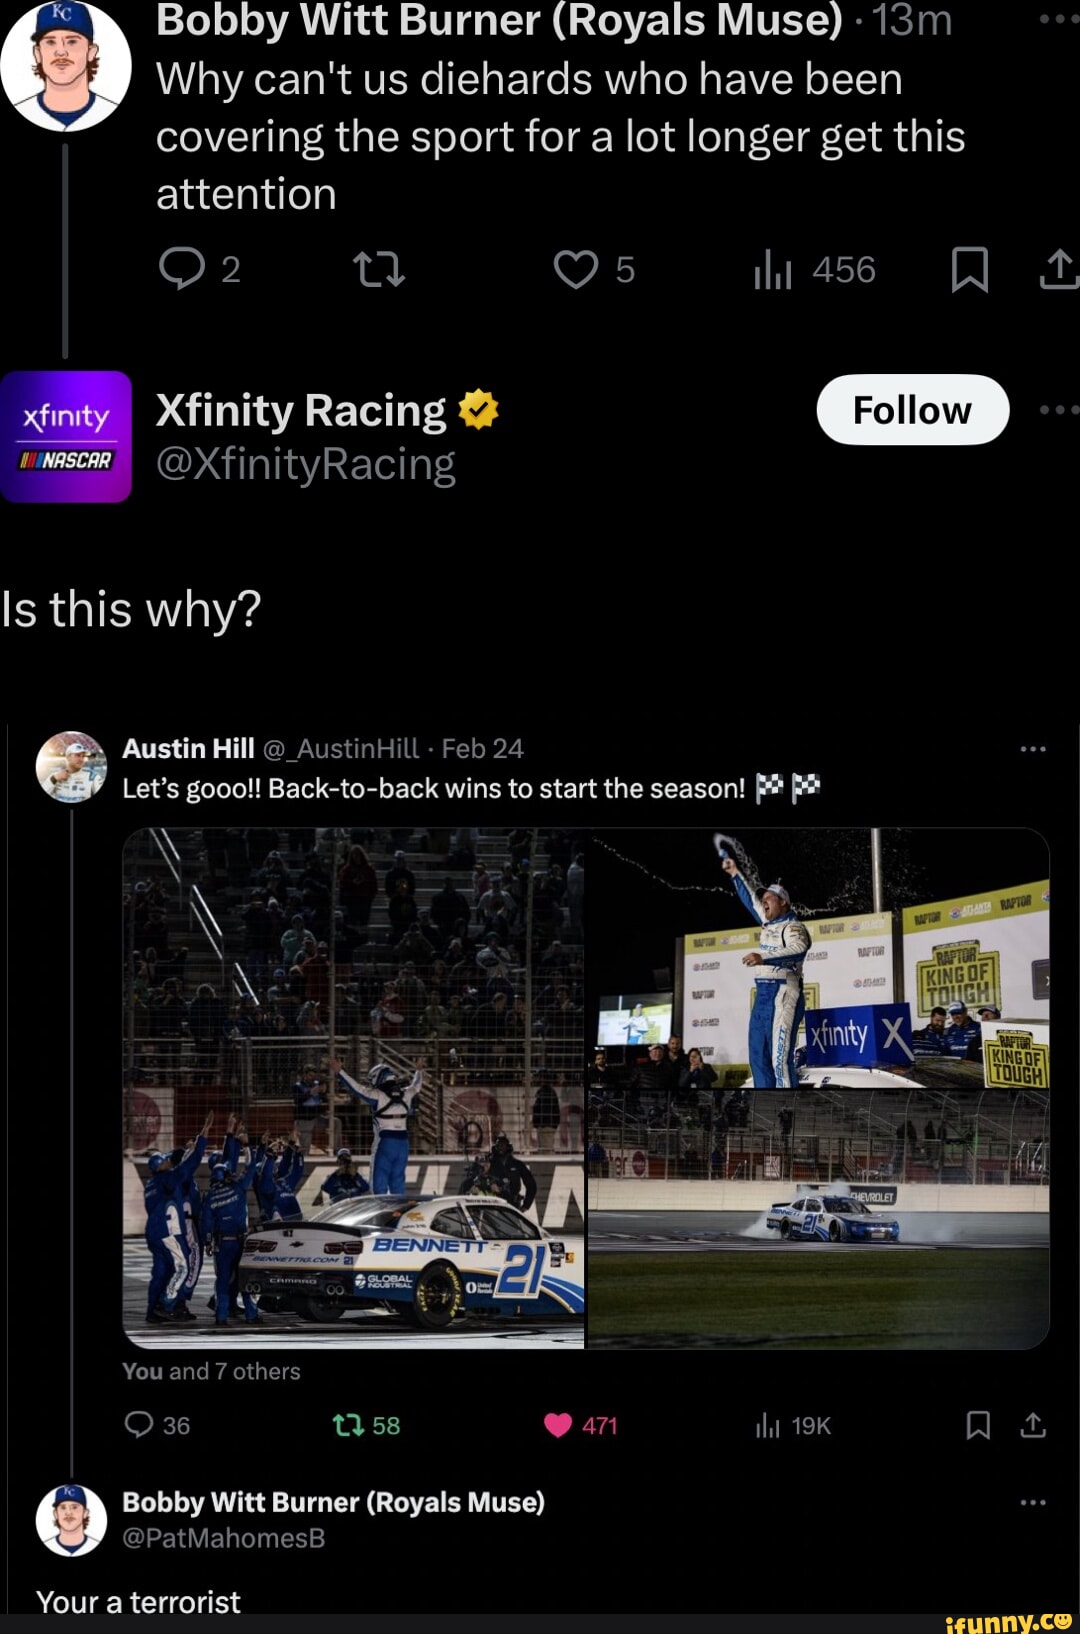Expand the You and 7 others likes list

pyautogui.click(x=211, y=1370)
